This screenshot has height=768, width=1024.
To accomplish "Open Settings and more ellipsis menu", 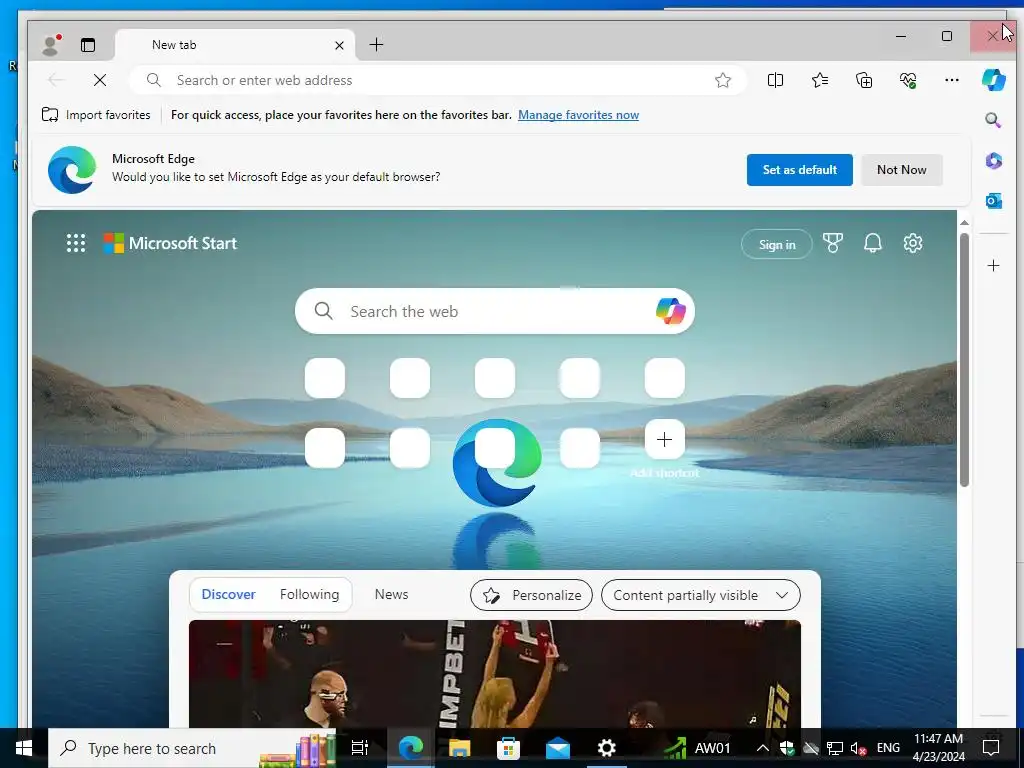I will 952,80.
